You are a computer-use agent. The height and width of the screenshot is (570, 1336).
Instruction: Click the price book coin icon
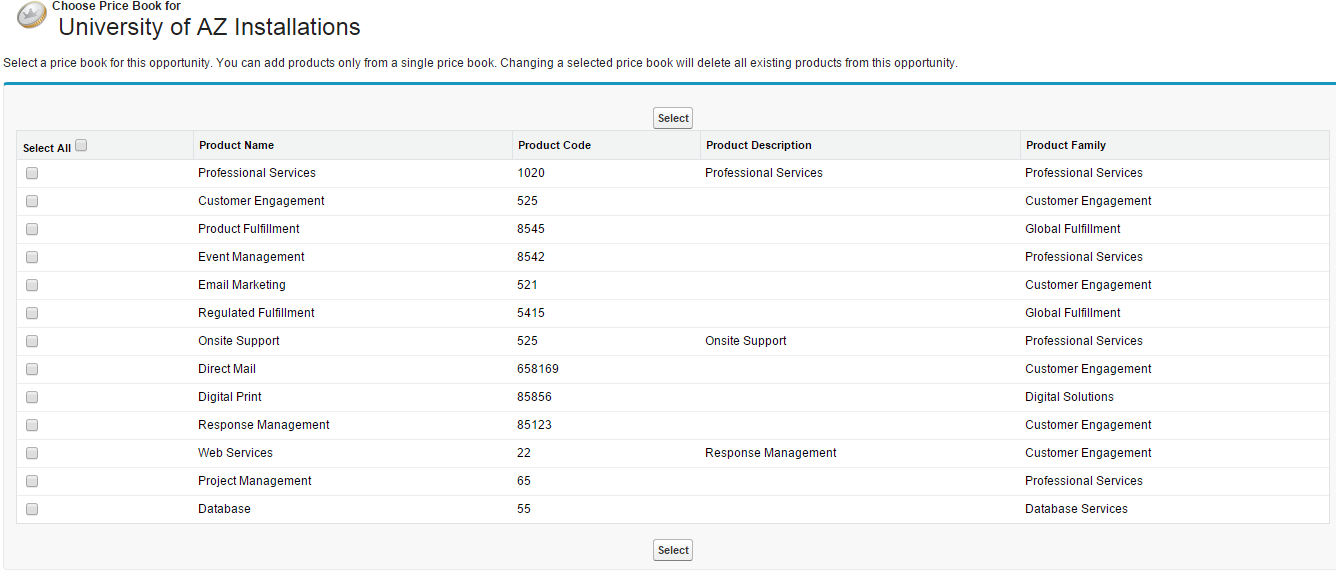(32, 15)
